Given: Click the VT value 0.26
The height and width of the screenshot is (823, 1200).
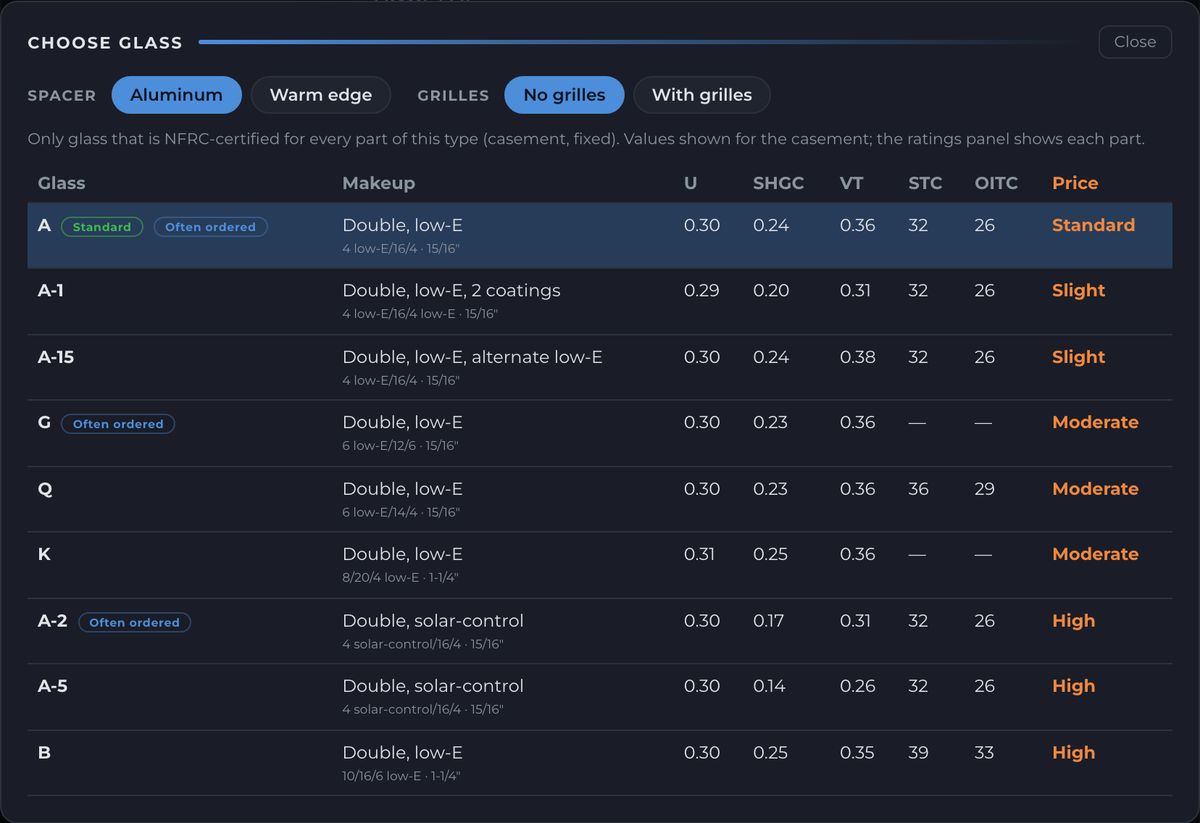Looking at the screenshot, I should (x=858, y=686).
